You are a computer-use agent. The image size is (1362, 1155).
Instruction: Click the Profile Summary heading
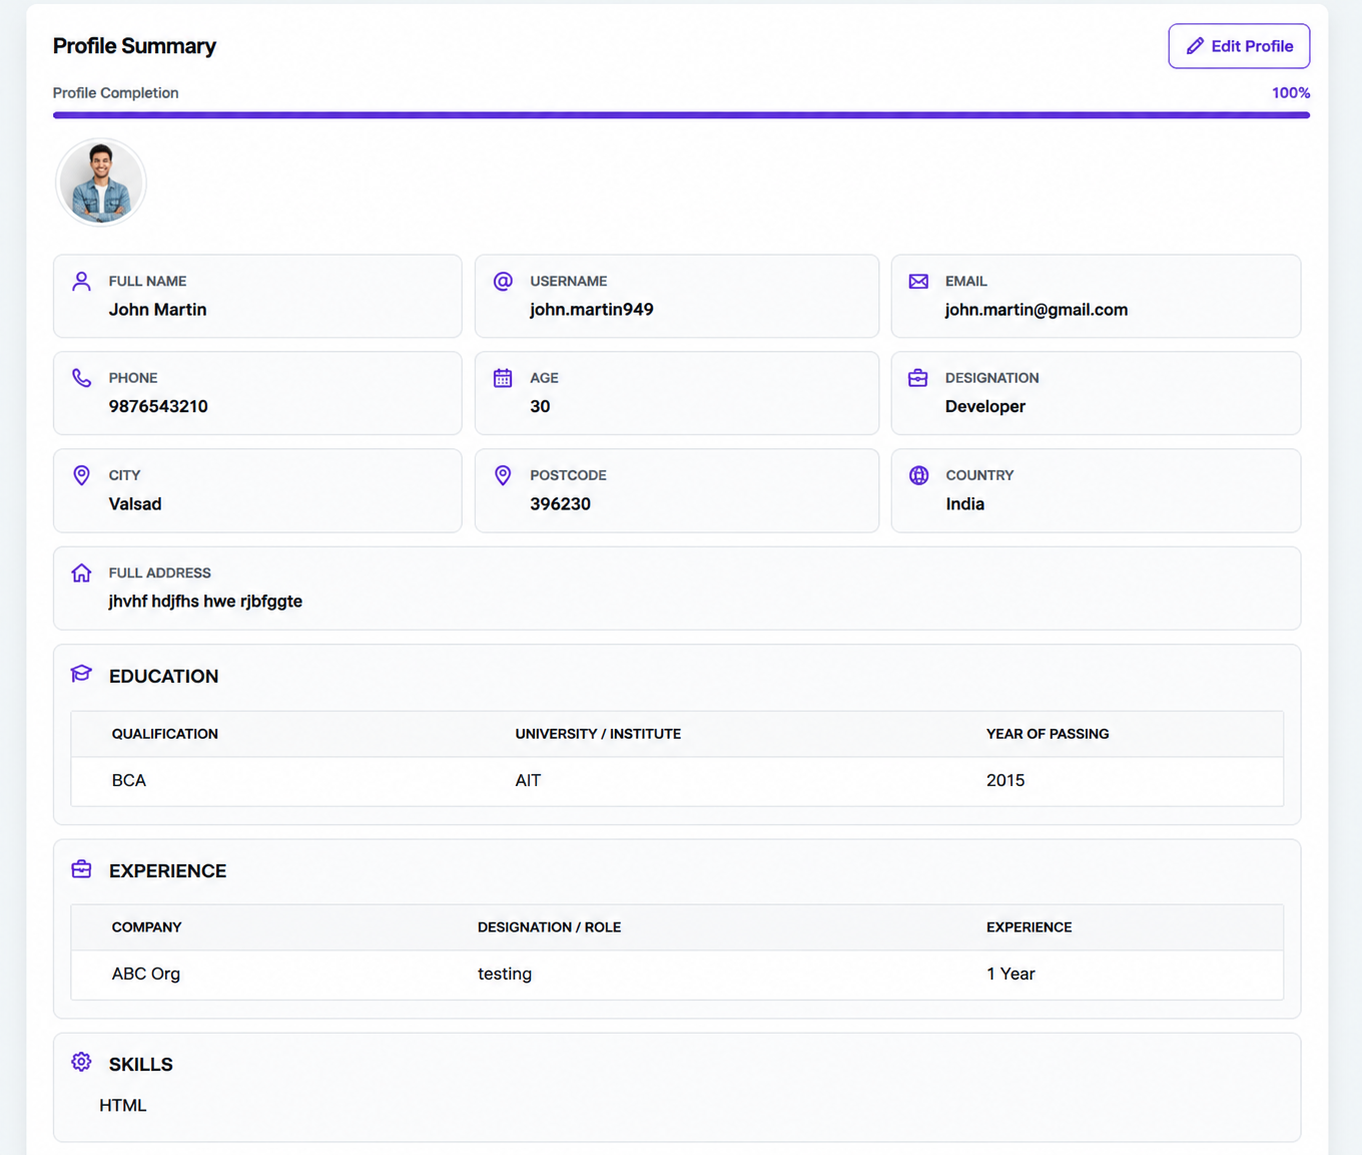134,46
